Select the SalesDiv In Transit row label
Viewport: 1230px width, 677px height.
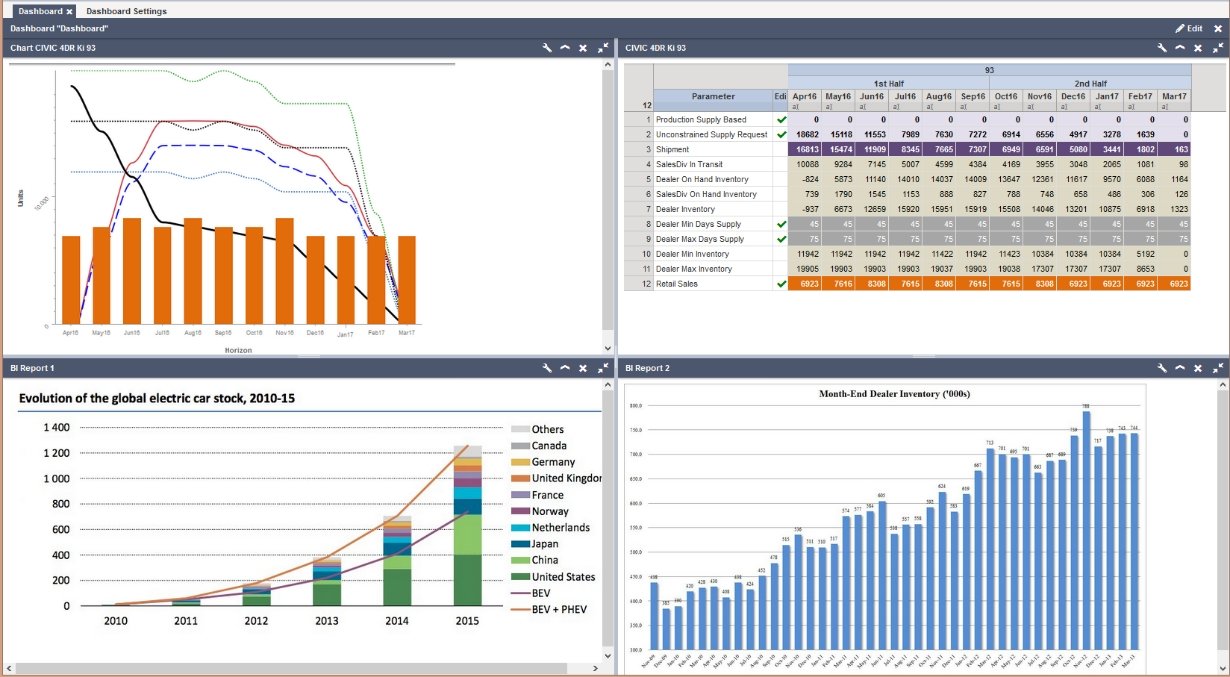(x=713, y=164)
